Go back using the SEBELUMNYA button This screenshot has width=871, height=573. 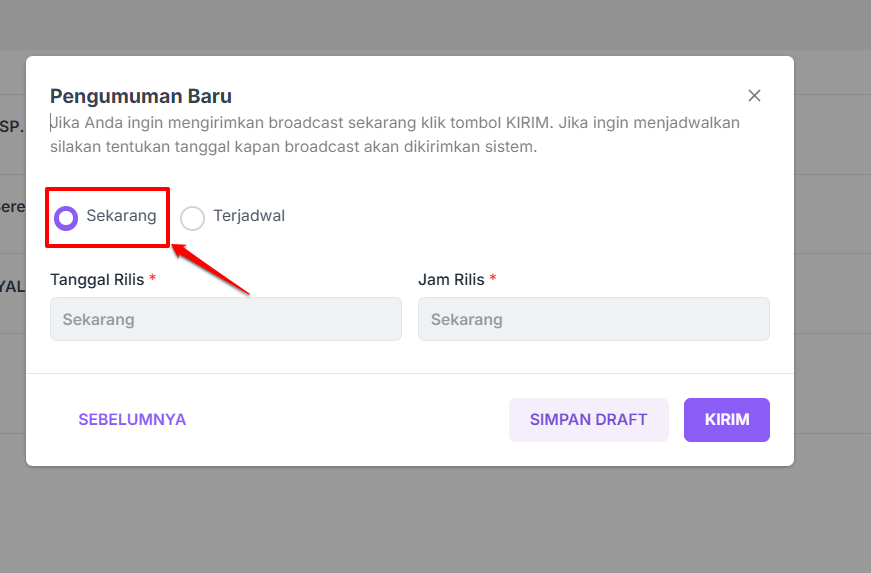point(132,420)
